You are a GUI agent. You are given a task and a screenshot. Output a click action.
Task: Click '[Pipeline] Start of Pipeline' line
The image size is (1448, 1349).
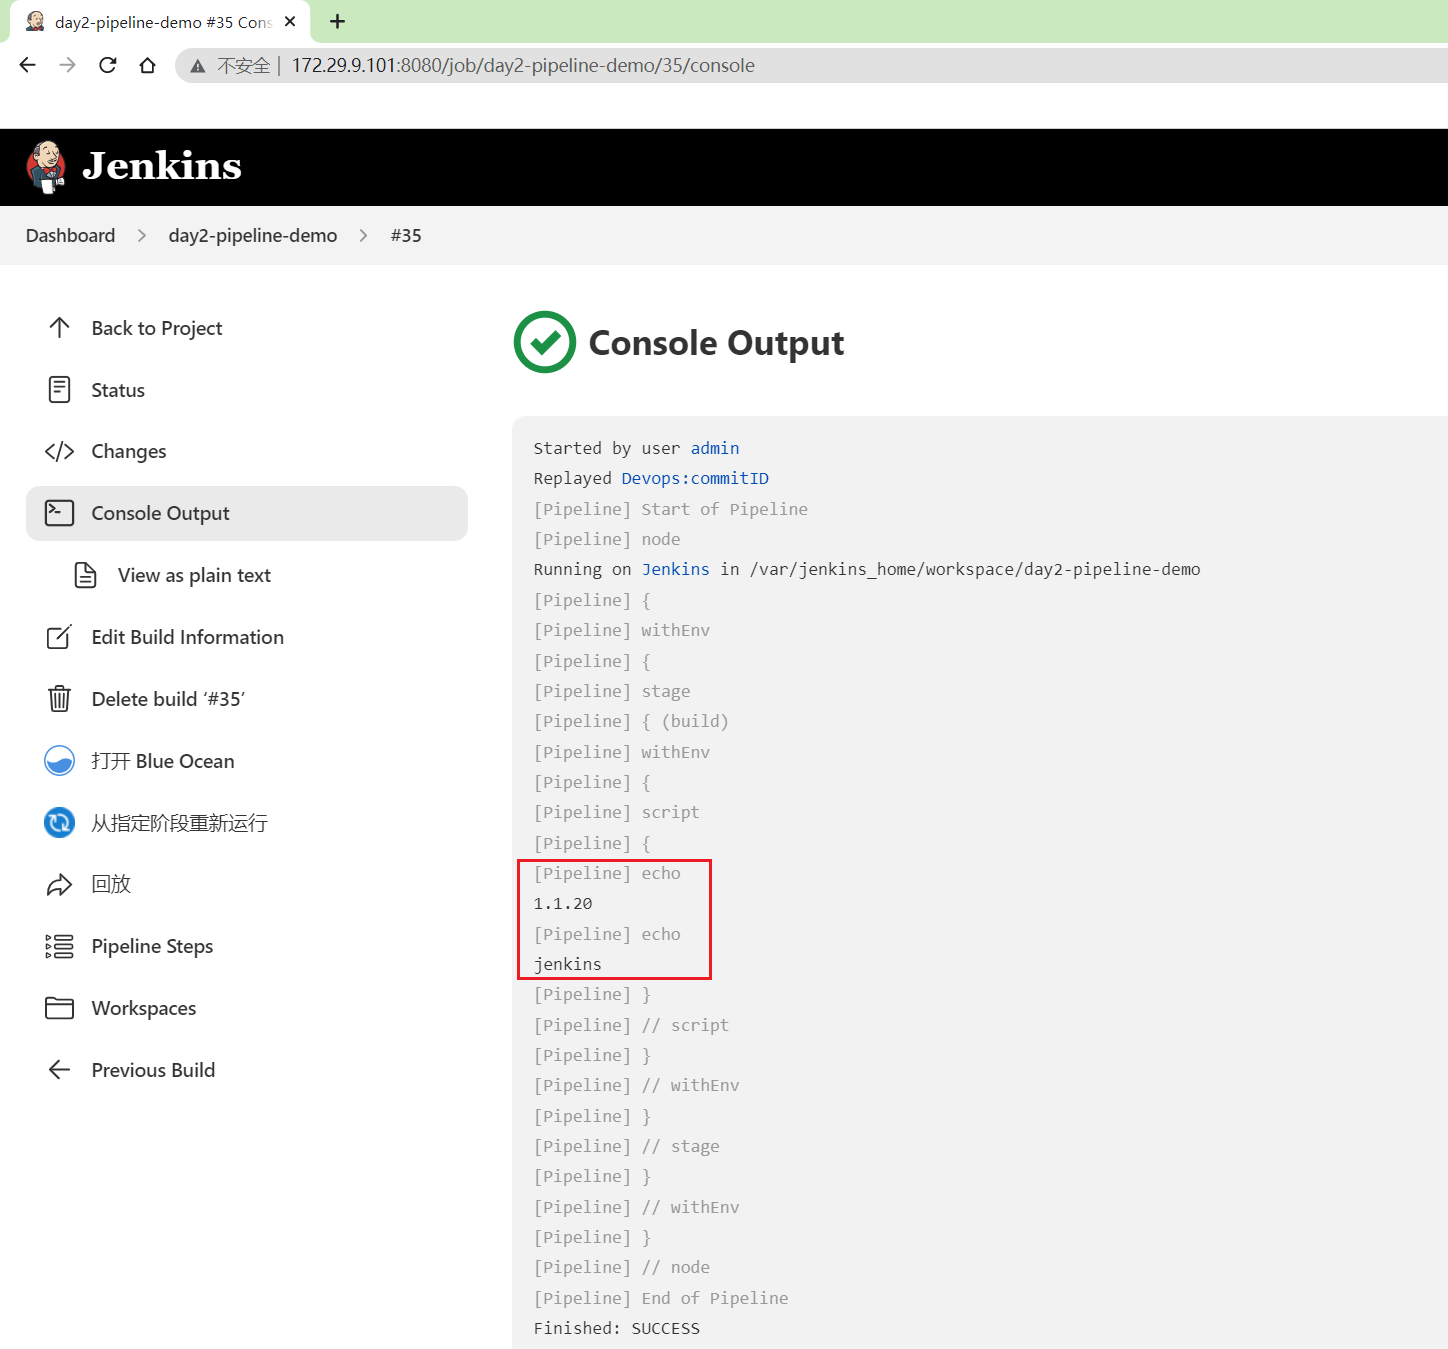coord(670,509)
